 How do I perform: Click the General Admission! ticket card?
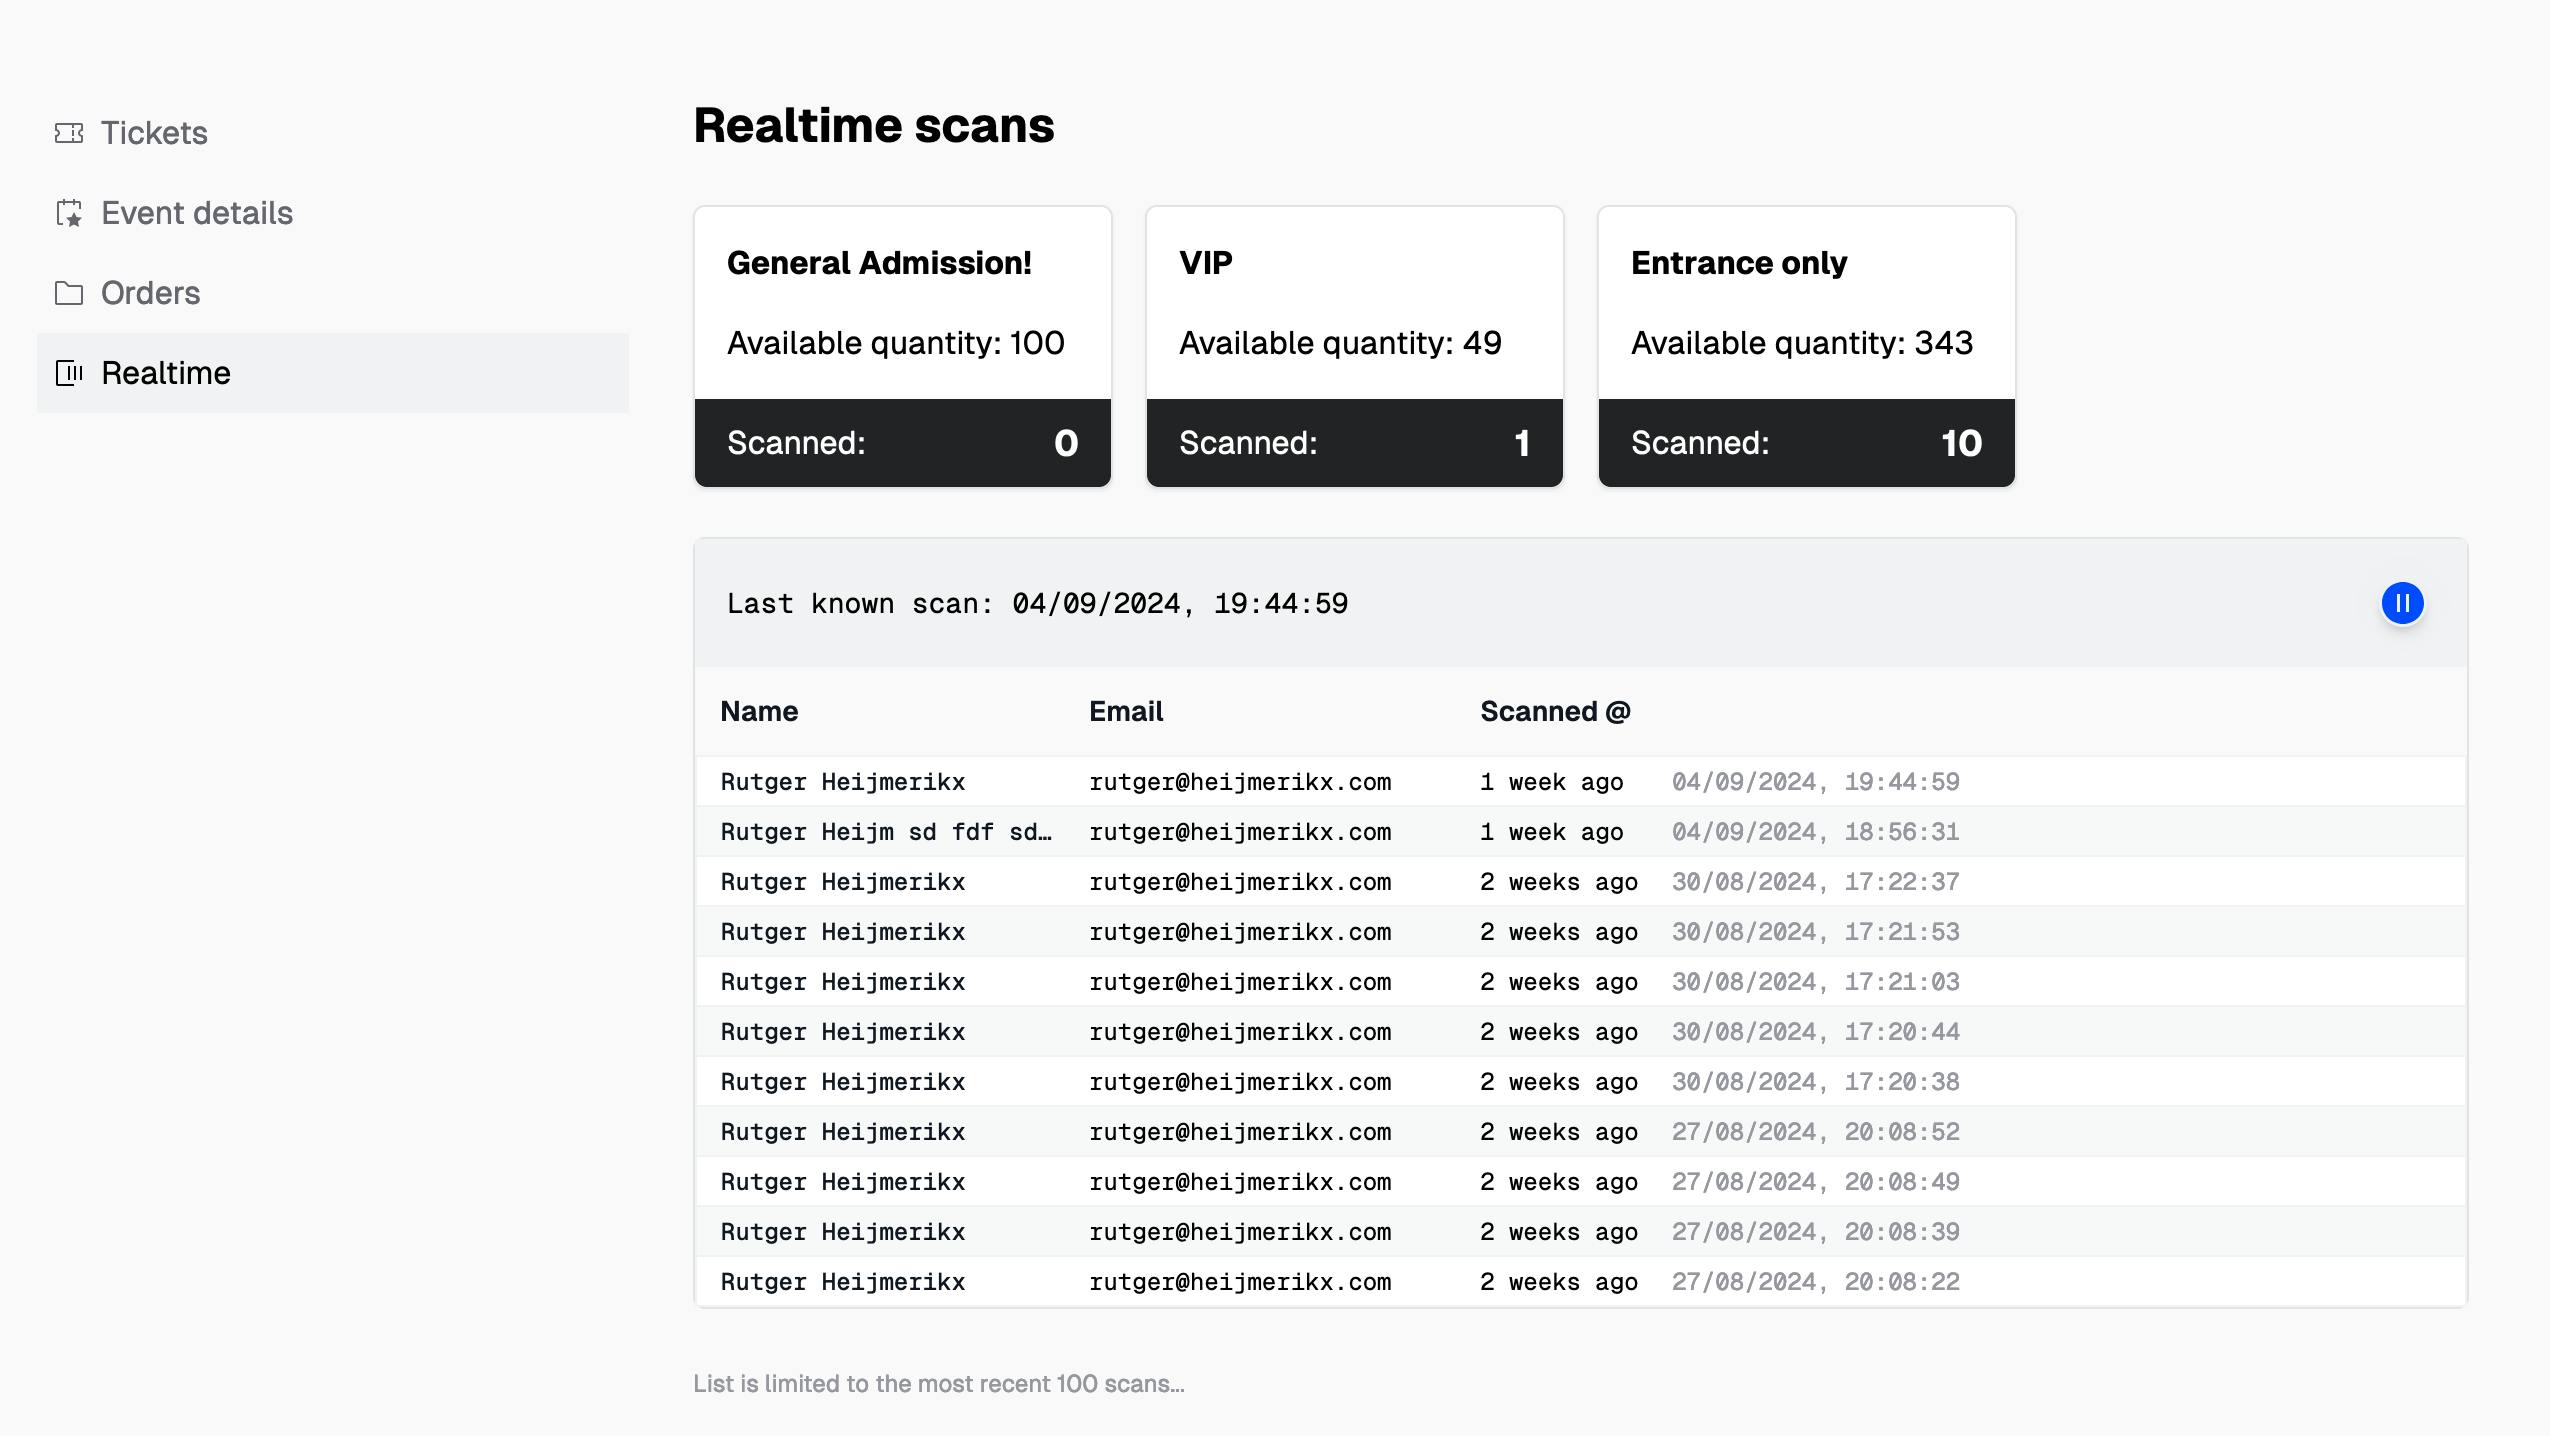pyautogui.click(x=902, y=305)
